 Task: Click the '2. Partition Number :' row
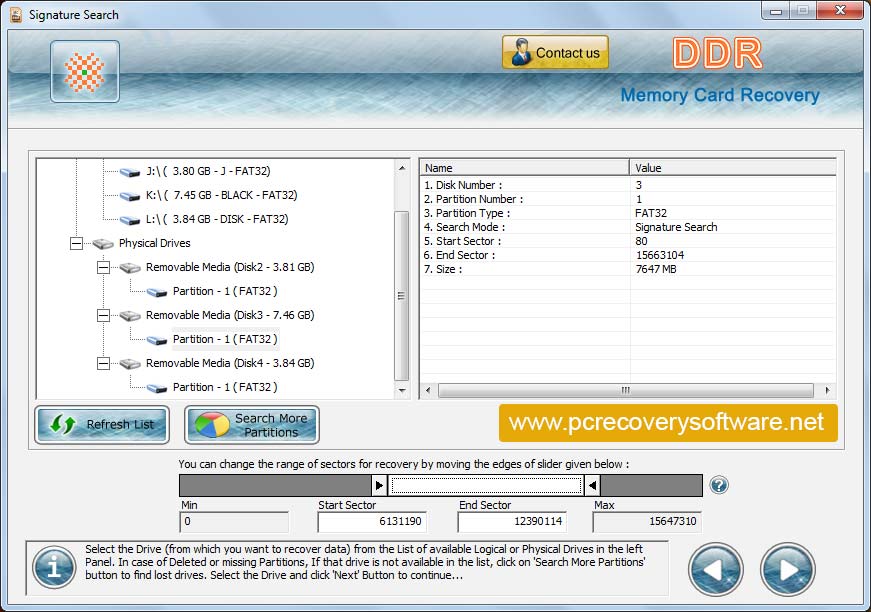click(x=628, y=199)
